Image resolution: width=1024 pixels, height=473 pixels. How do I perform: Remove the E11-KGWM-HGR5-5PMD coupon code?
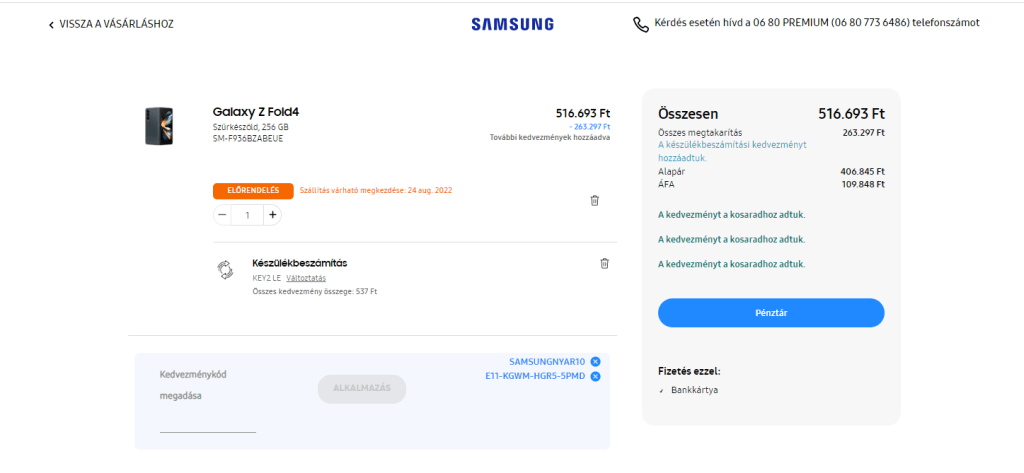point(596,376)
